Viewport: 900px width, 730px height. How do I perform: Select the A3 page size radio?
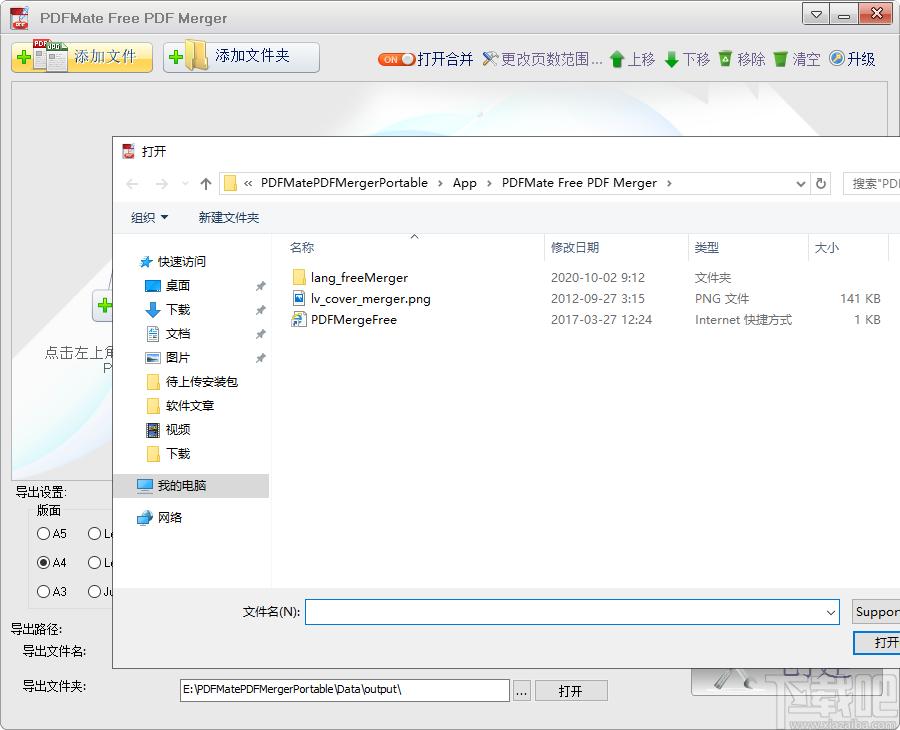[x=43, y=591]
